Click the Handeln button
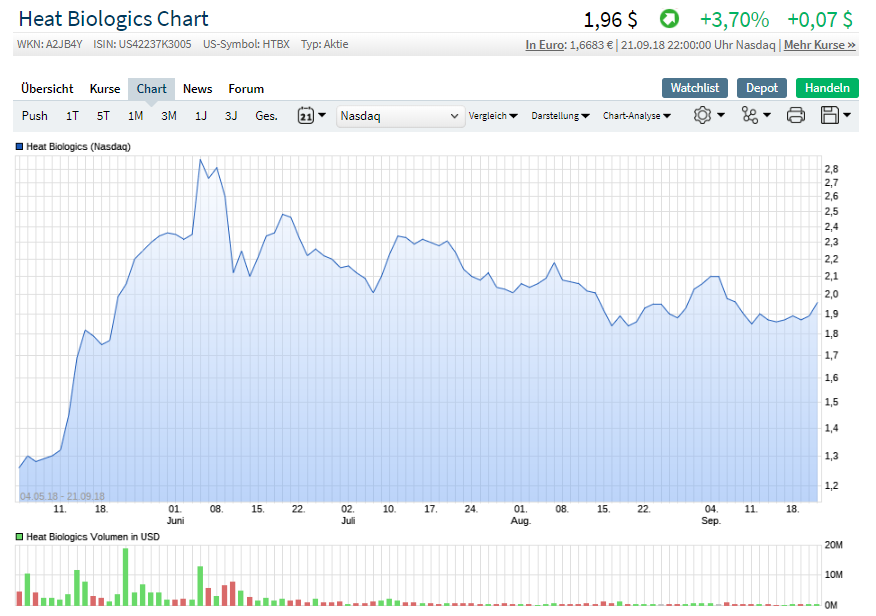Screen dimensions: 876x616 pyautogui.click(x=827, y=88)
